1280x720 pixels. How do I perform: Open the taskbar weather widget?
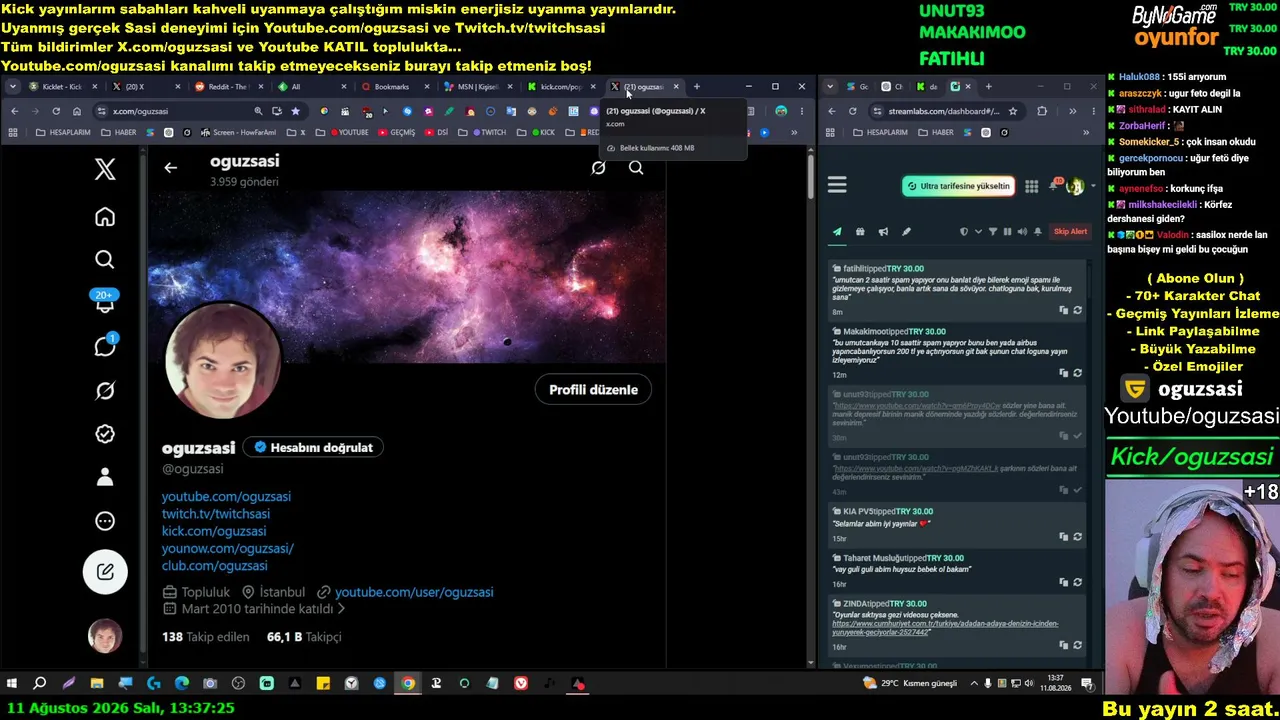pyautogui.click(x=910, y=684)
